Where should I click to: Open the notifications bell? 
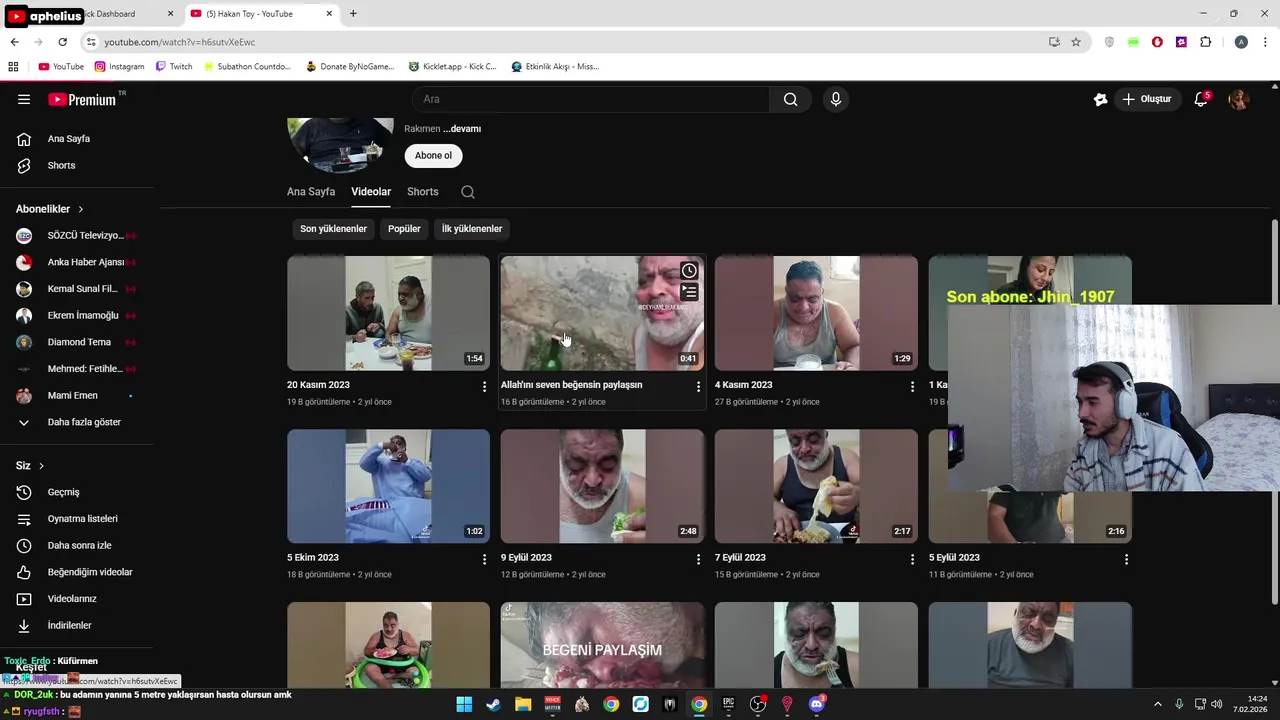click(x=1201, y=99)
